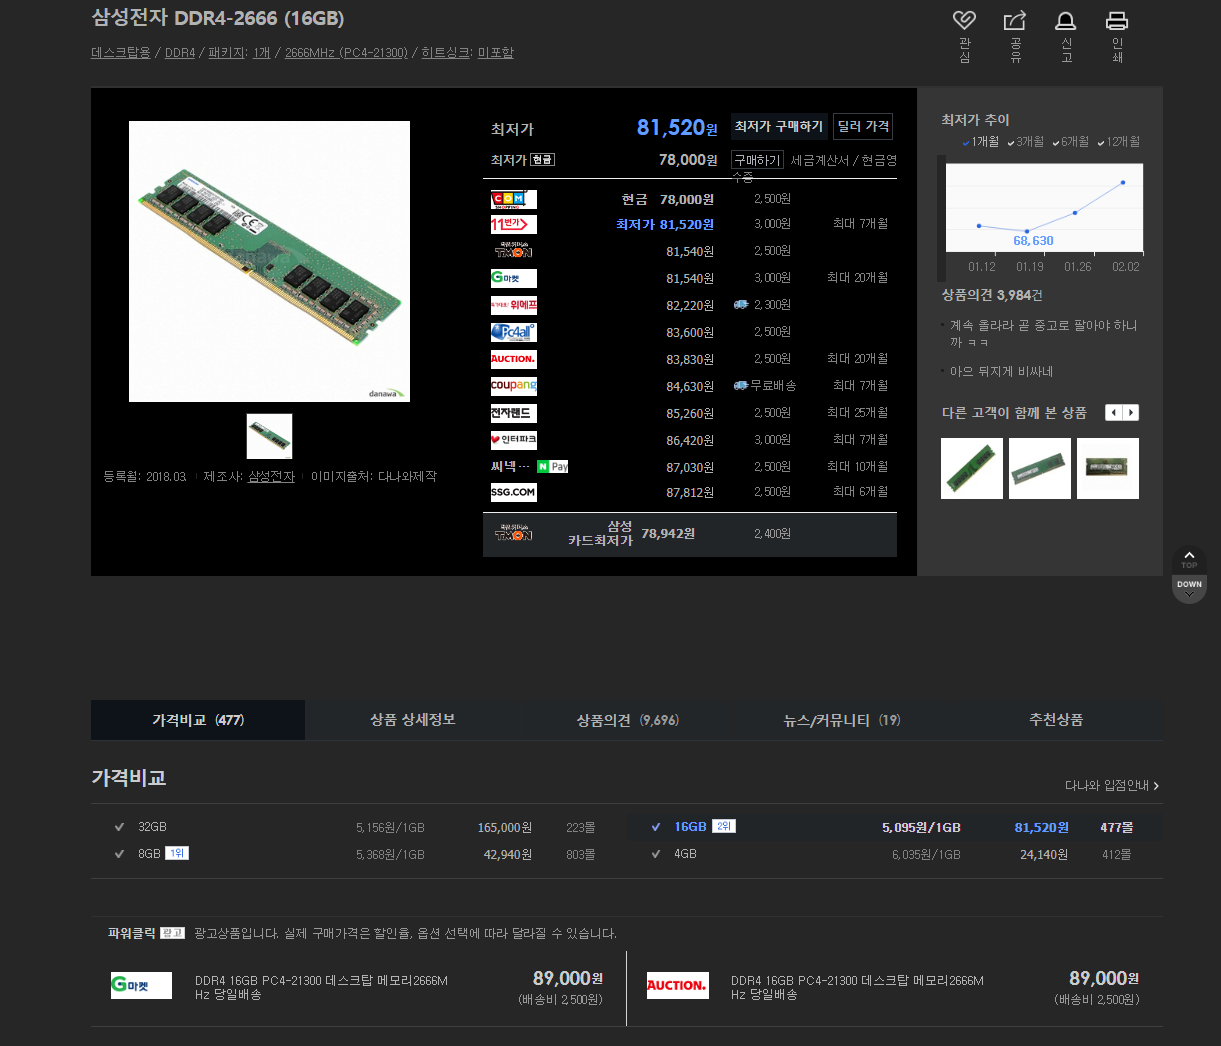Check the 4GB capacity option
1221x1046 pixels.
[x=656, y=854]
